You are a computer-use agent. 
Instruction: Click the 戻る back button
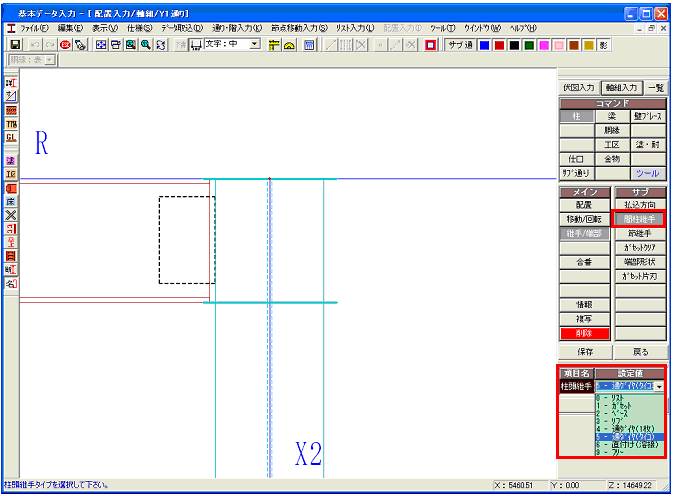640,352
